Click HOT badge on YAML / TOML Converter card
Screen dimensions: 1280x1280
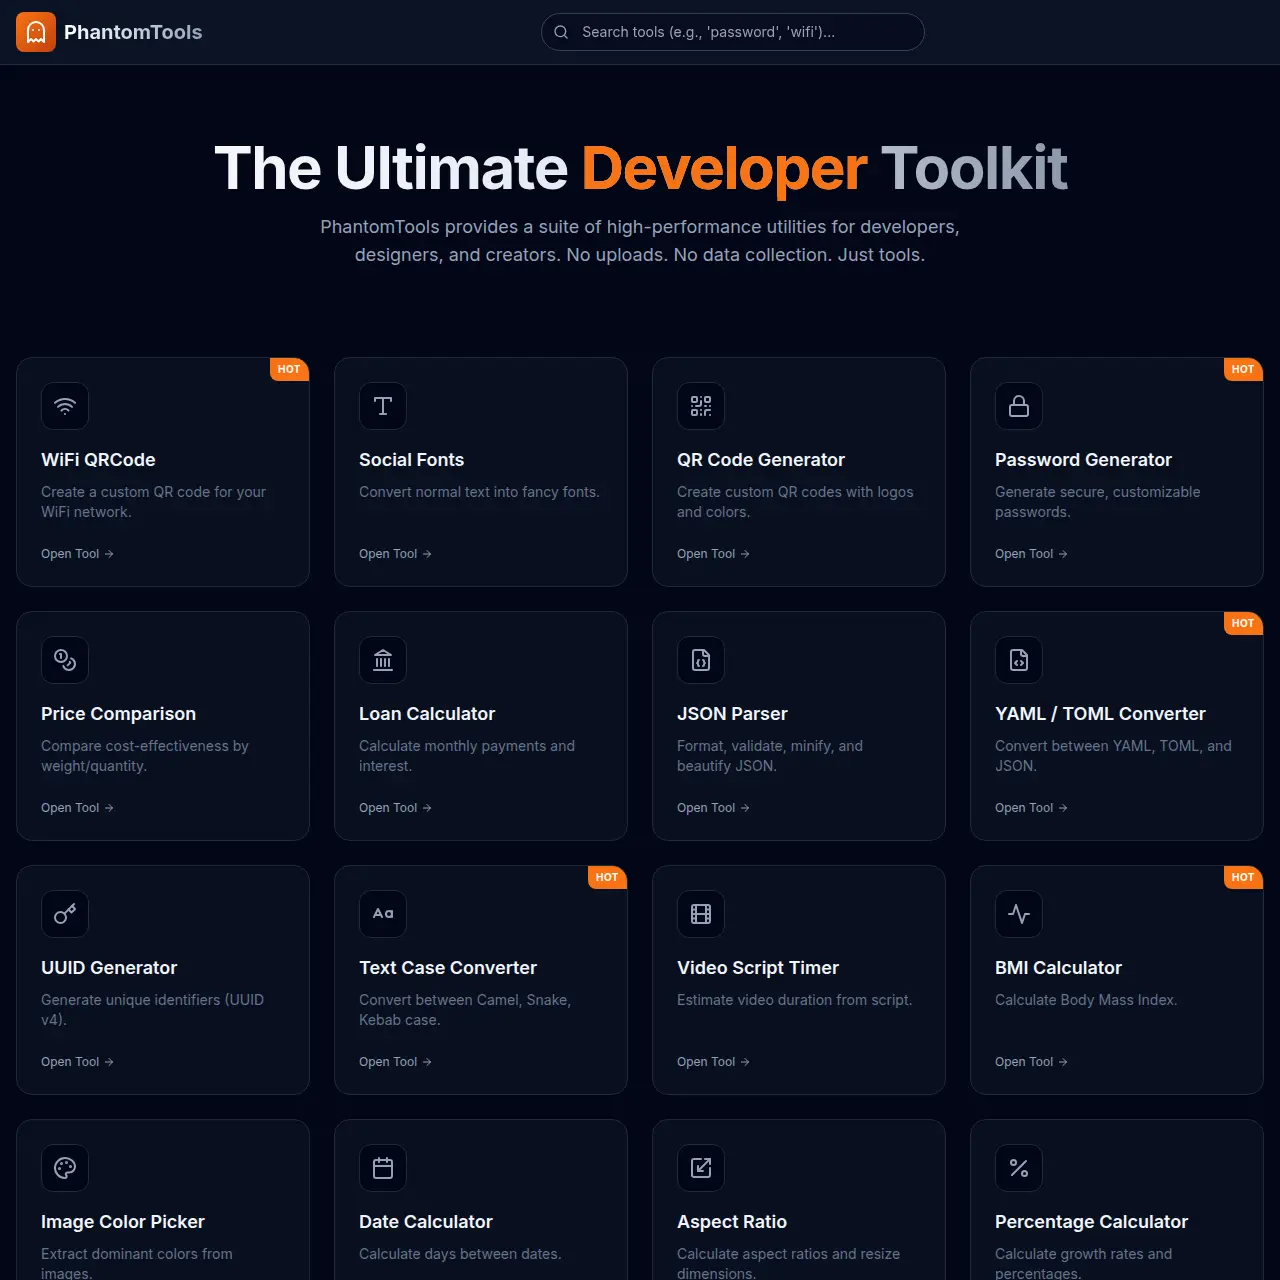pyautogui.click(x=1243, y=623)
